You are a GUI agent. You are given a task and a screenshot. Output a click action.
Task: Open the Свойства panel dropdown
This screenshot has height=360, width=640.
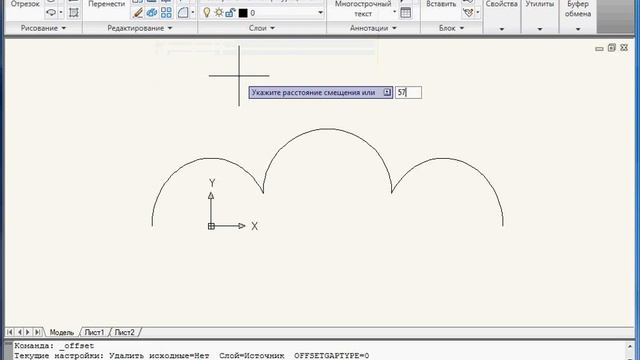click(502, 29)
